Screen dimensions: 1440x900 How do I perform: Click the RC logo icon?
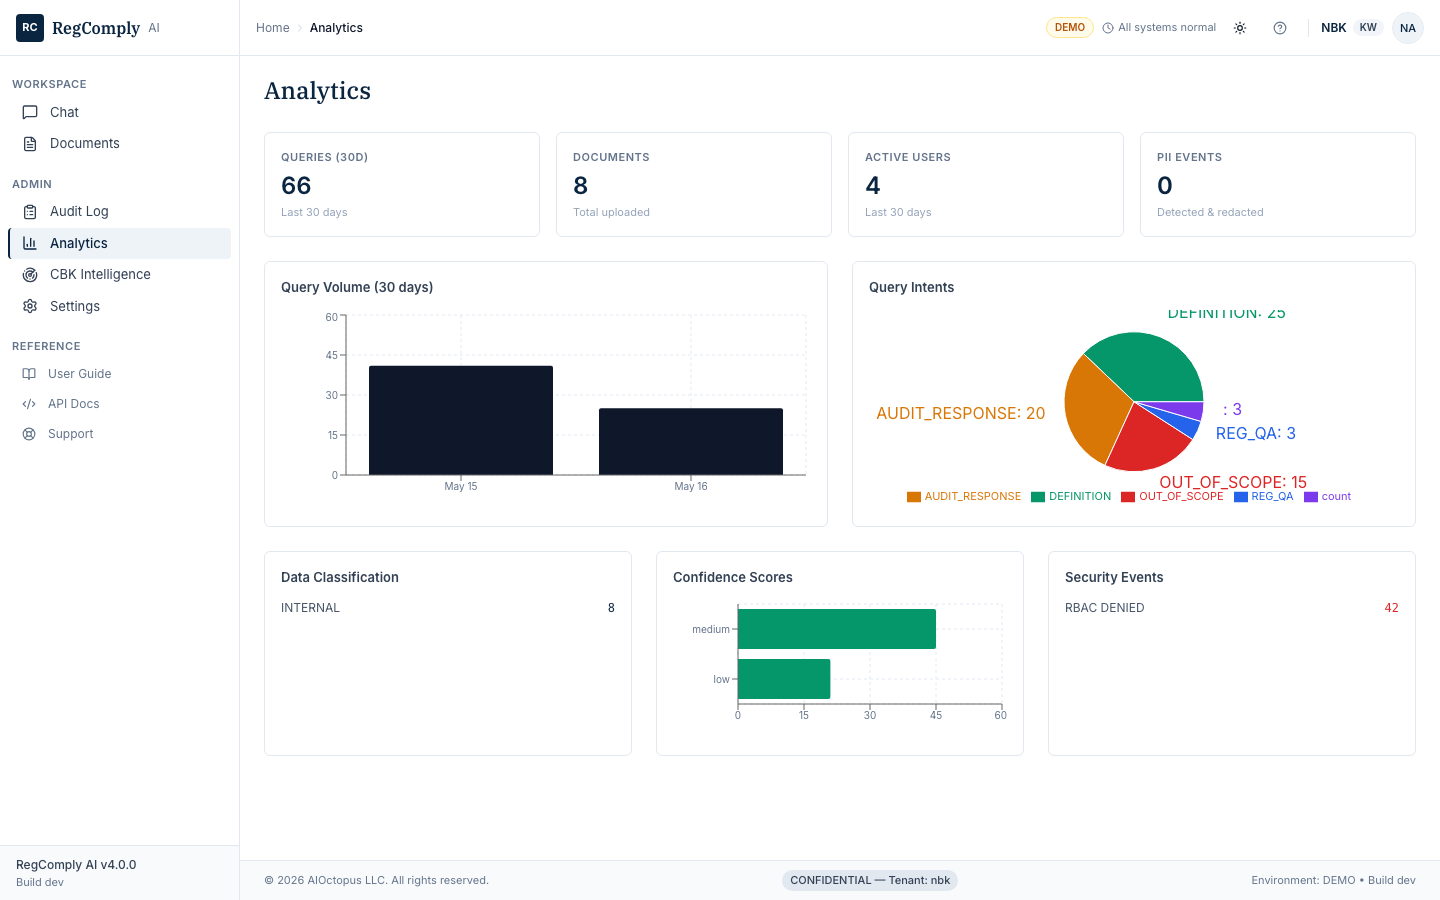[30, 28]
